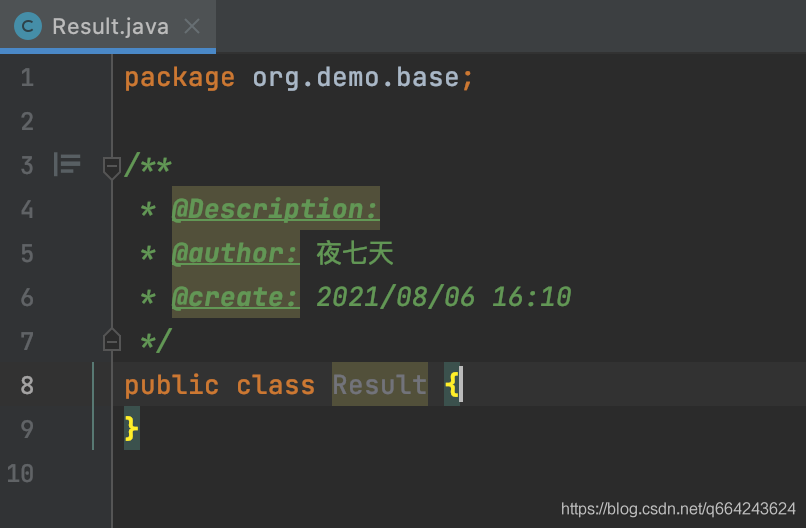806x528 pixels.
Task: Click the opening yellow brace on line 8
Action: point(452,384)
